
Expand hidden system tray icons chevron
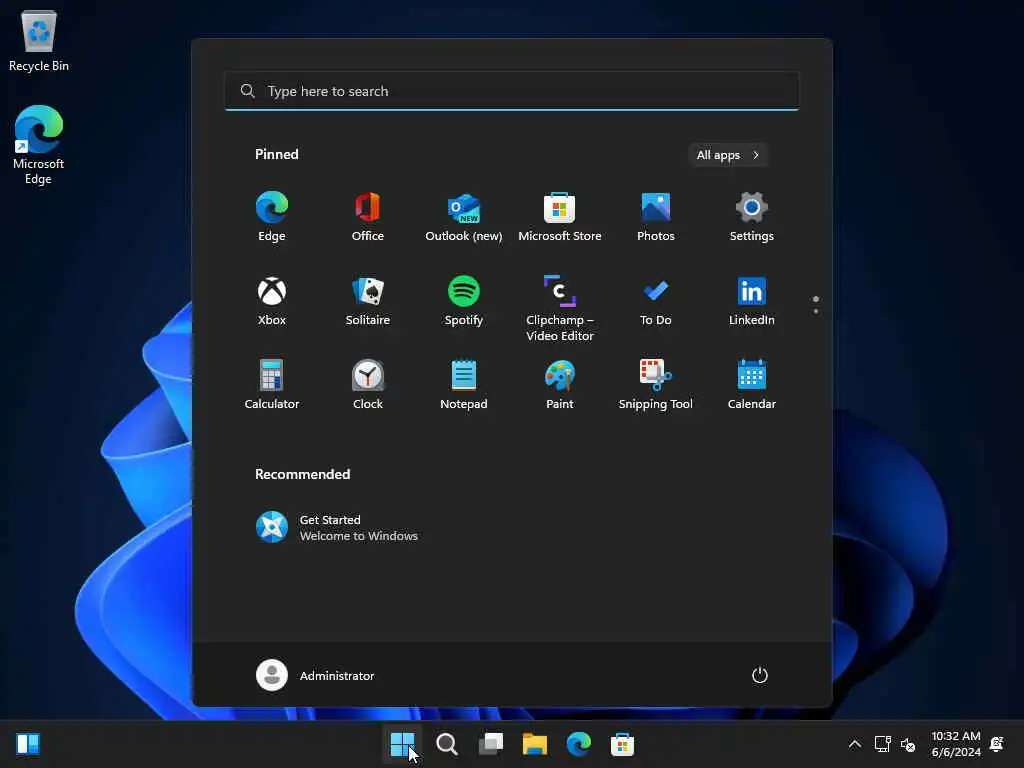click(855, 744)
